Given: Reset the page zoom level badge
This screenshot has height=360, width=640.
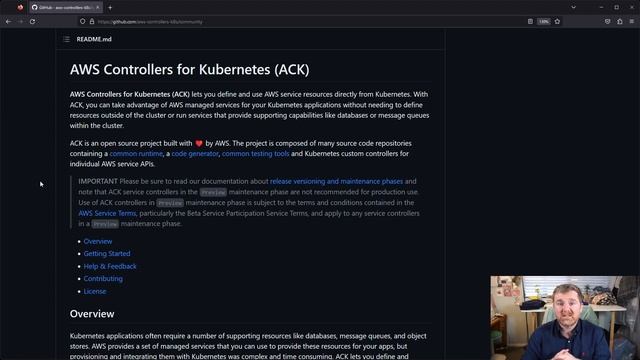Looking at the screenshot, I should click(x=544, y=22).
